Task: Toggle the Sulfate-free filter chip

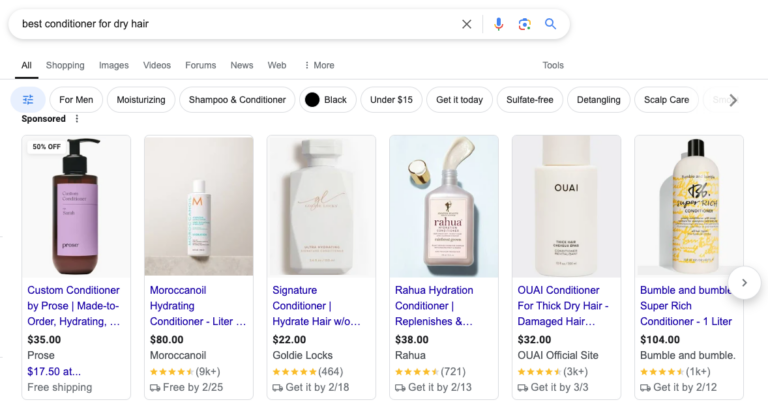Action: 529,100
